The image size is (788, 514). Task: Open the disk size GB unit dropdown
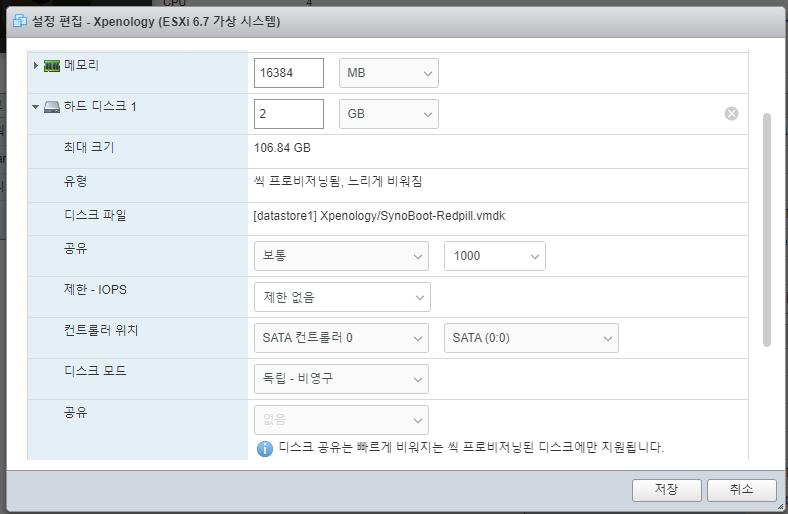click(388, 114)
